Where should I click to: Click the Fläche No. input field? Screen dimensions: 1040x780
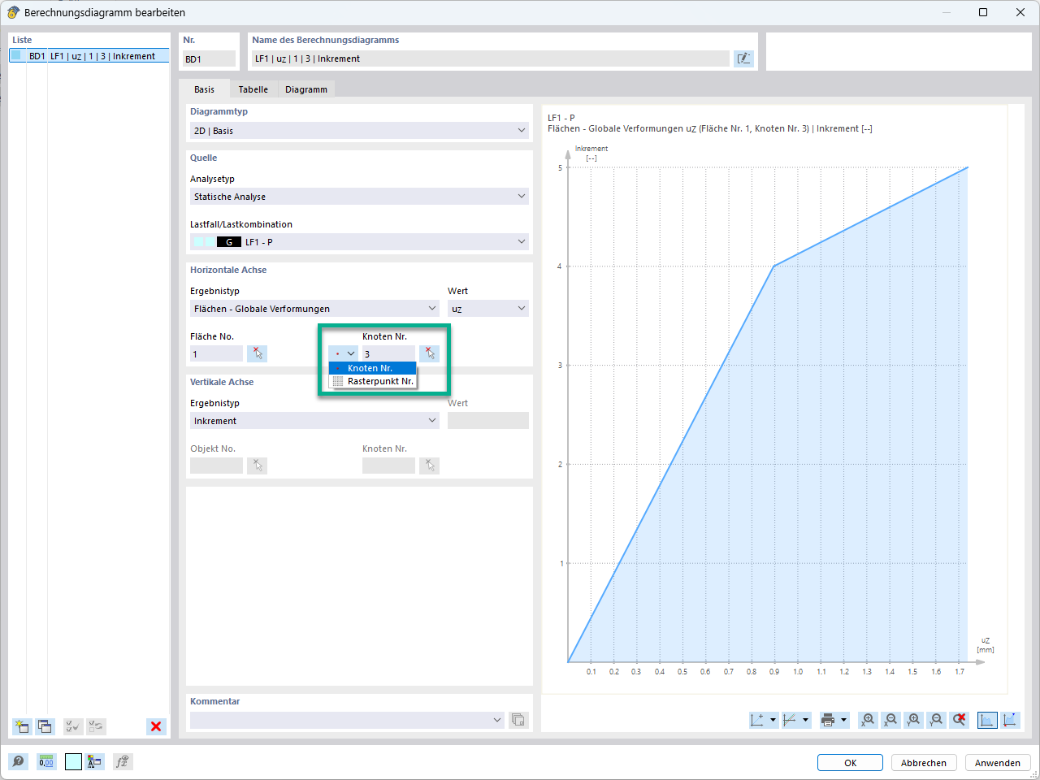(217, 354)
